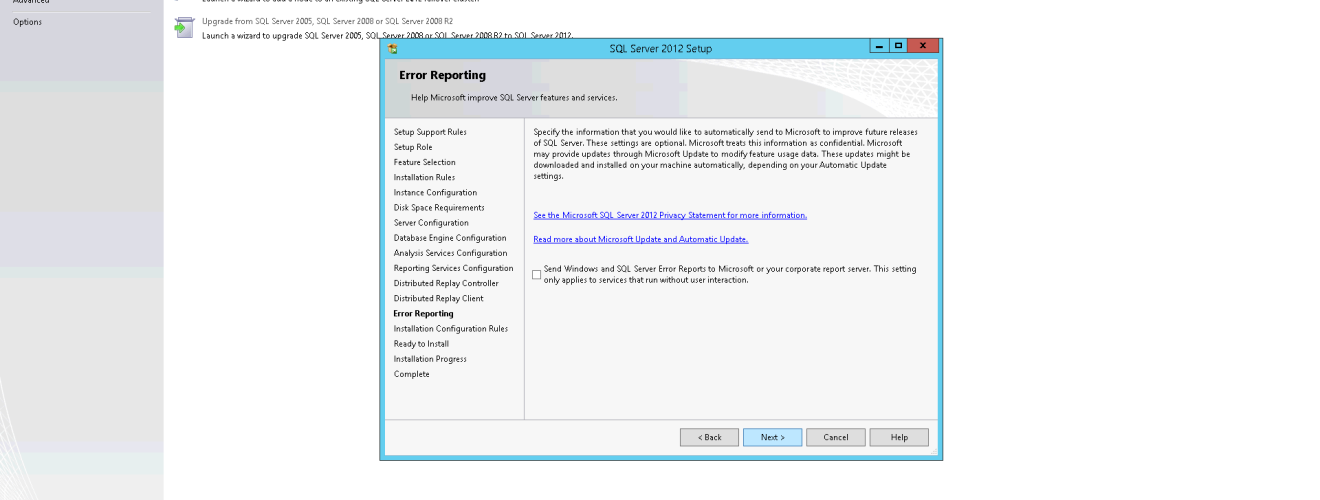Image resolution: width=1320 pixels, height=500 pixels.
Task: Select Ready to Install step
Action: pyautogui.click(x=421, y=343)
